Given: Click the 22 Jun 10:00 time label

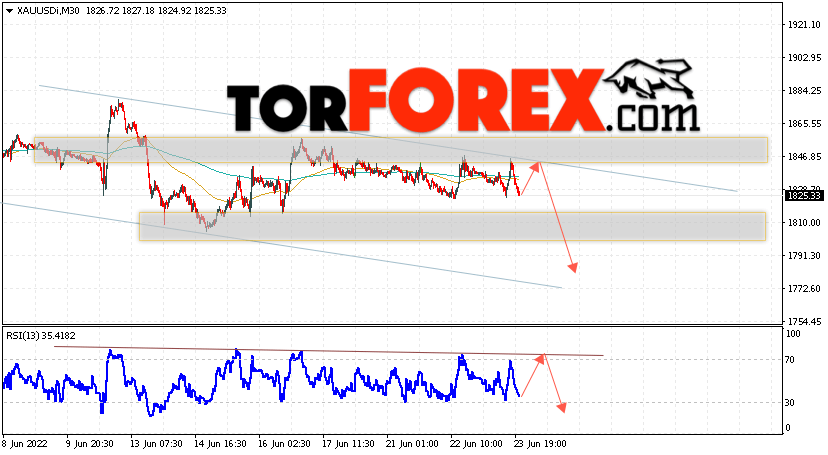Looking at the screenshot, I should tap(476, 444).
